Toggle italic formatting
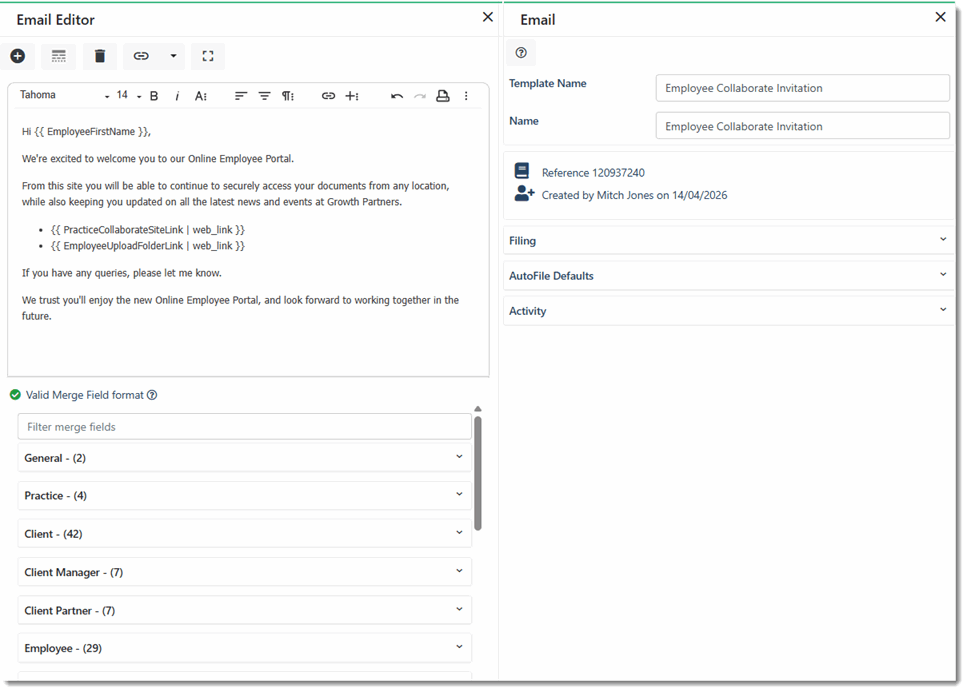 [177, 96]
